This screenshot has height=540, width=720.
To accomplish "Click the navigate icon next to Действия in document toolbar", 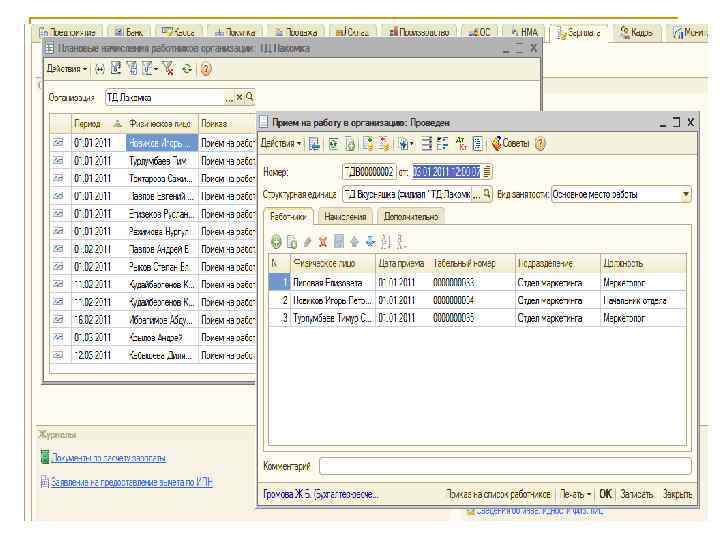I will [315, 144].
